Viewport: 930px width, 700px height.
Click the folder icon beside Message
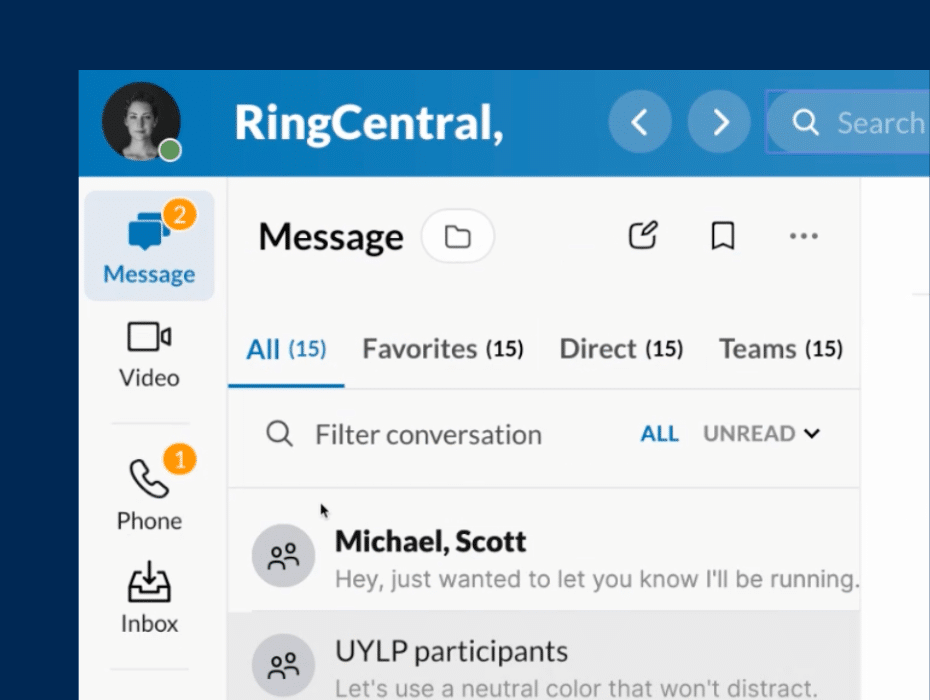tap(457, 237)
